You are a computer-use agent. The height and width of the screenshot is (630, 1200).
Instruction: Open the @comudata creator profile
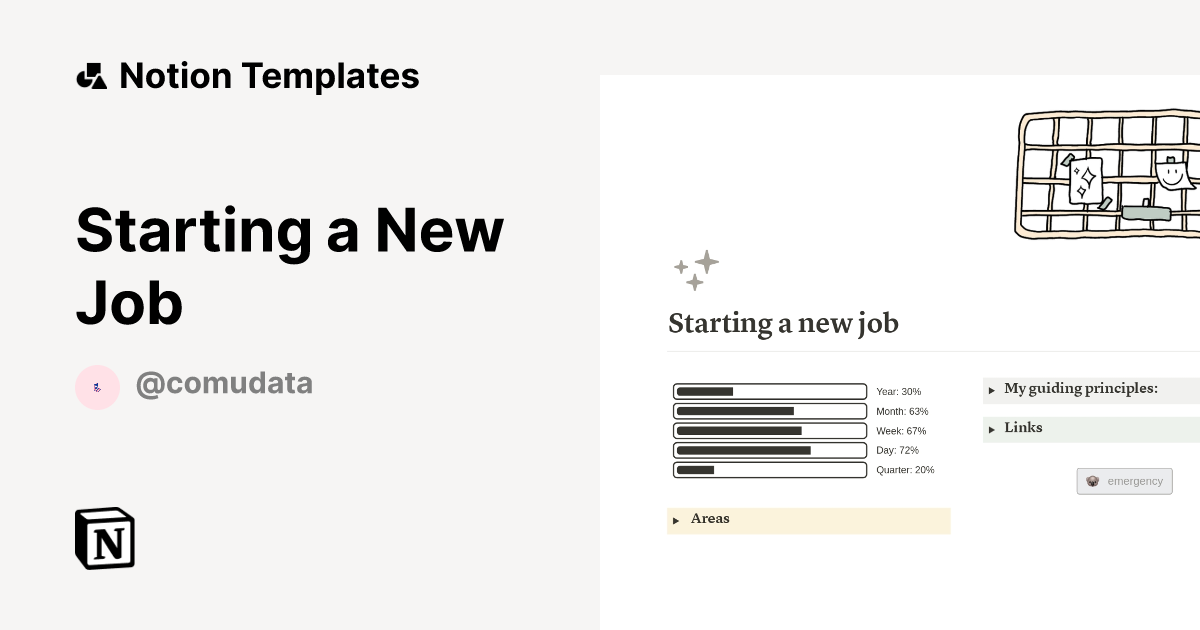click(224, 383)
